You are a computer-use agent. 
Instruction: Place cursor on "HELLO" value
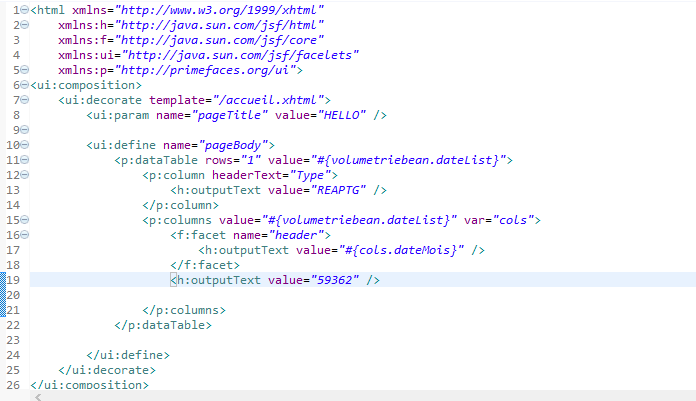[341, 115]
